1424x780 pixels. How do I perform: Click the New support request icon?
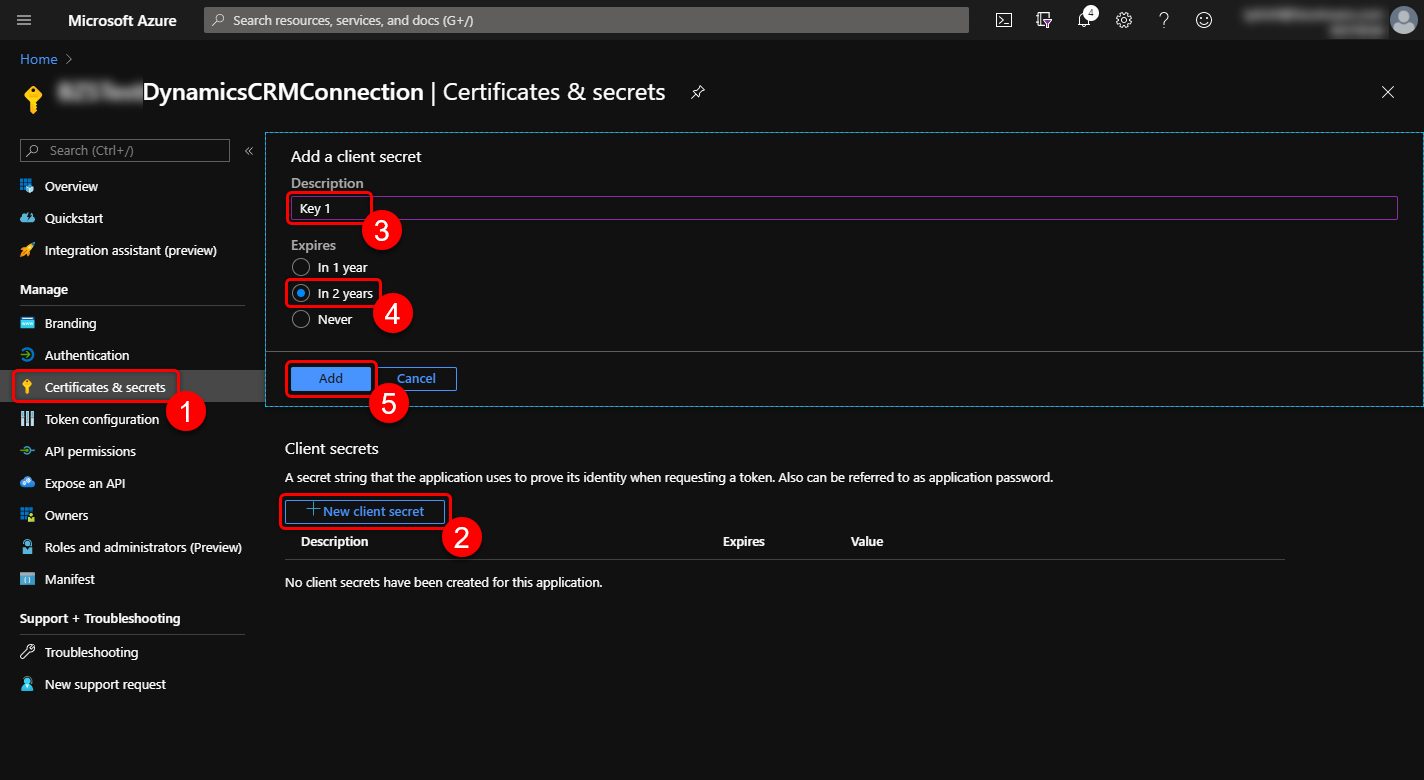[27, 684]
